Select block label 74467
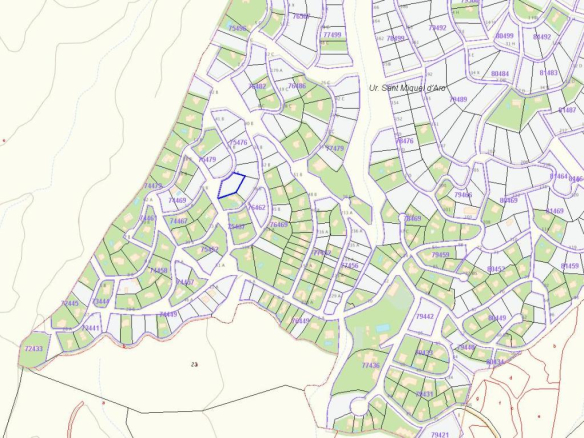The image size is (584, 438). click(178, 221)
